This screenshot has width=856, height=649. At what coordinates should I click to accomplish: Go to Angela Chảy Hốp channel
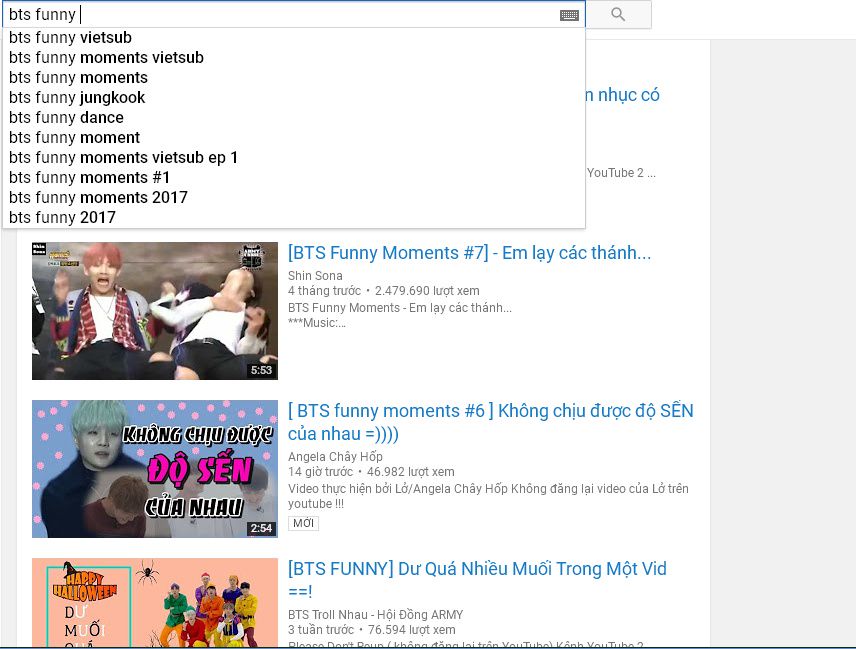coord(337,457)
